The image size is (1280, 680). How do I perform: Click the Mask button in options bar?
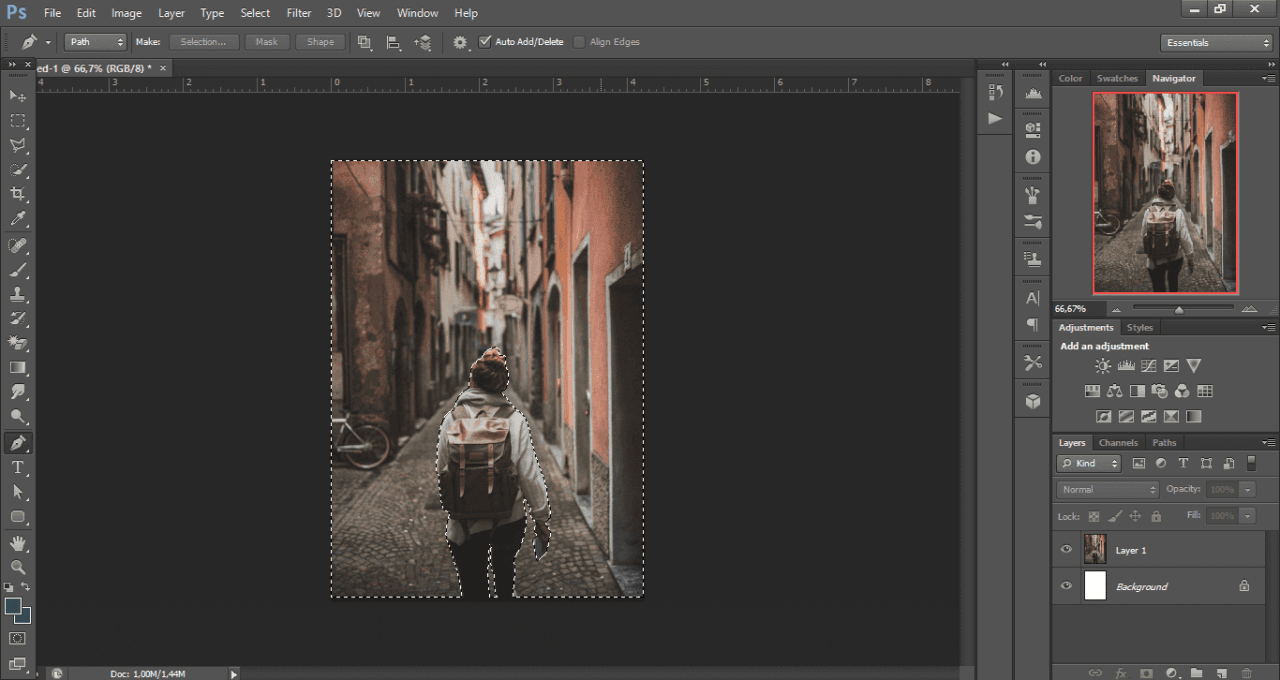[267, 42]
